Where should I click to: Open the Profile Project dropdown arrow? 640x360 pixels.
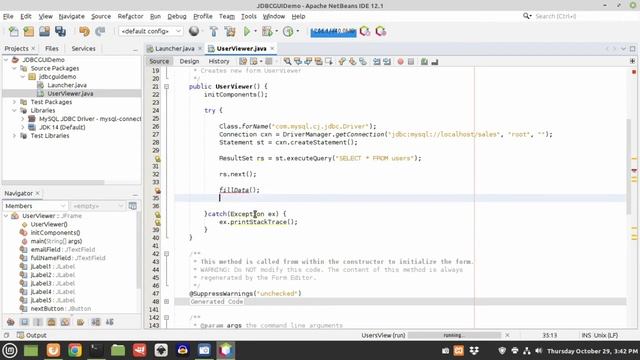point(298,31)
